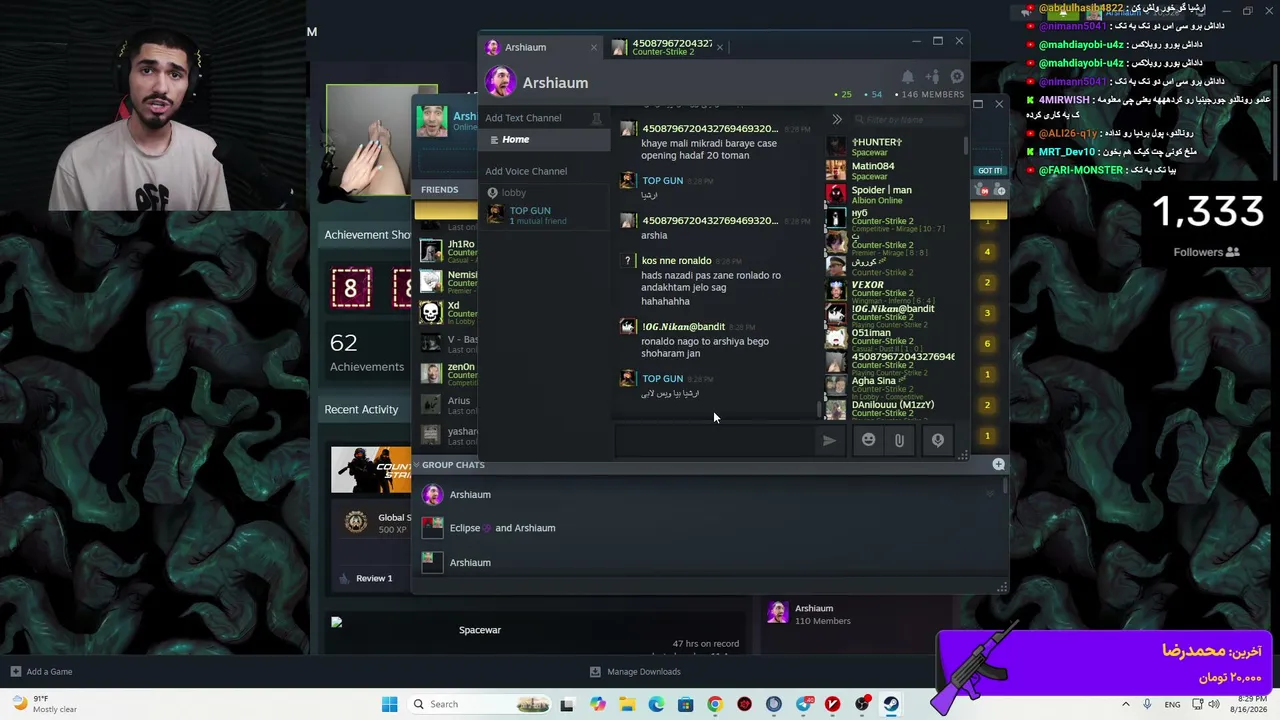1280x720 pixels.
Task: Click the weather widget showing 91°F
Action: (x=45, y=704)
